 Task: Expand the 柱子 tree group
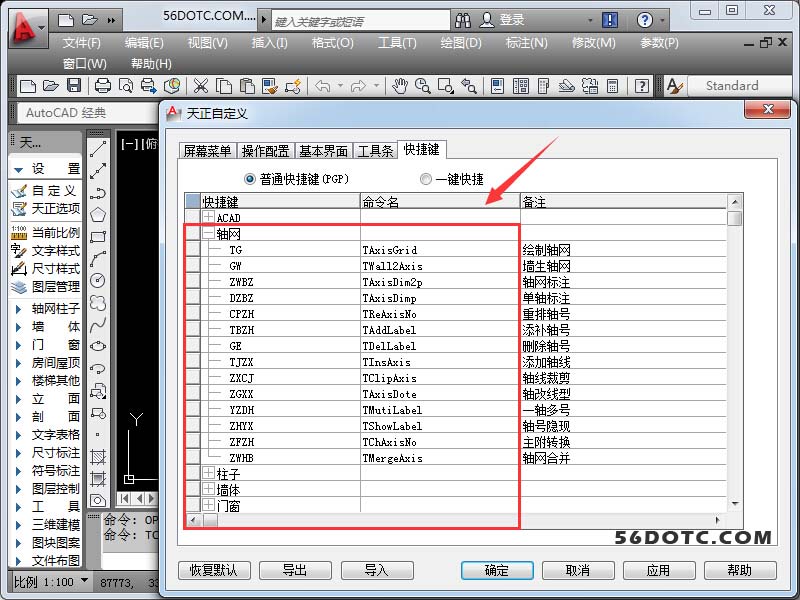[209, 474]
